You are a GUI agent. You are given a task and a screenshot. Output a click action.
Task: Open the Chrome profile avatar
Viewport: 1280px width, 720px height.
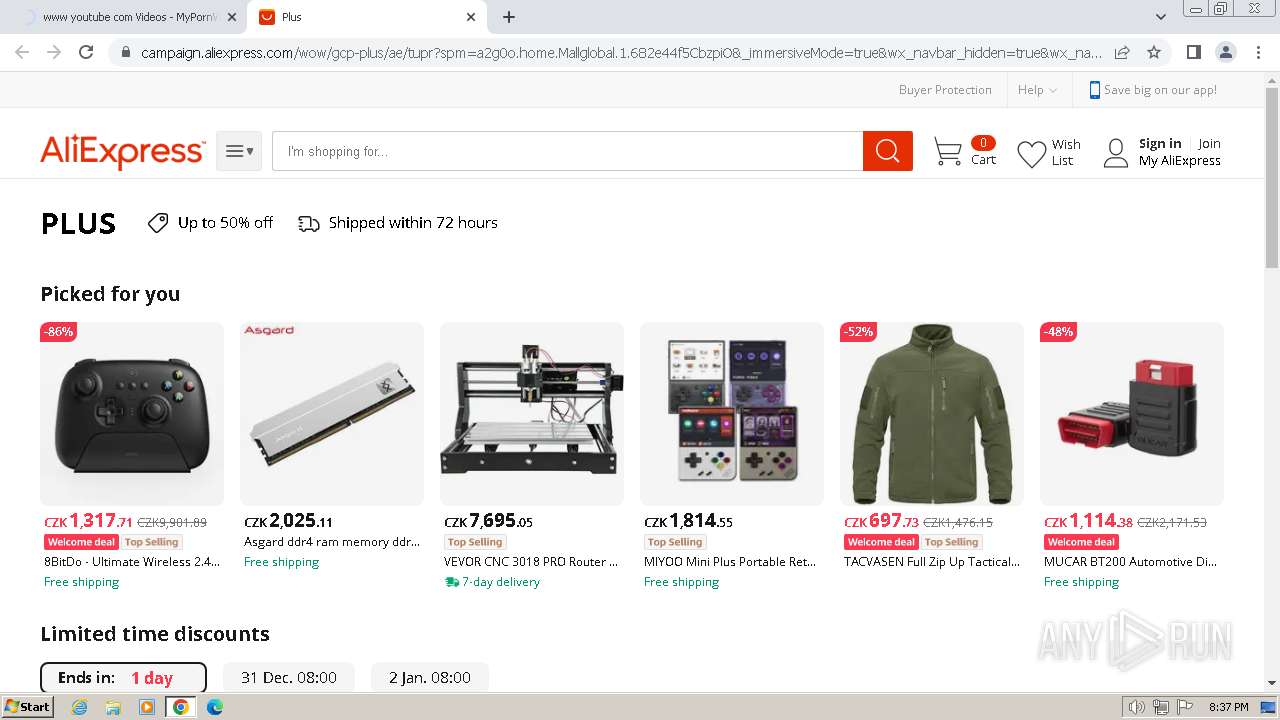(1225, 52)
